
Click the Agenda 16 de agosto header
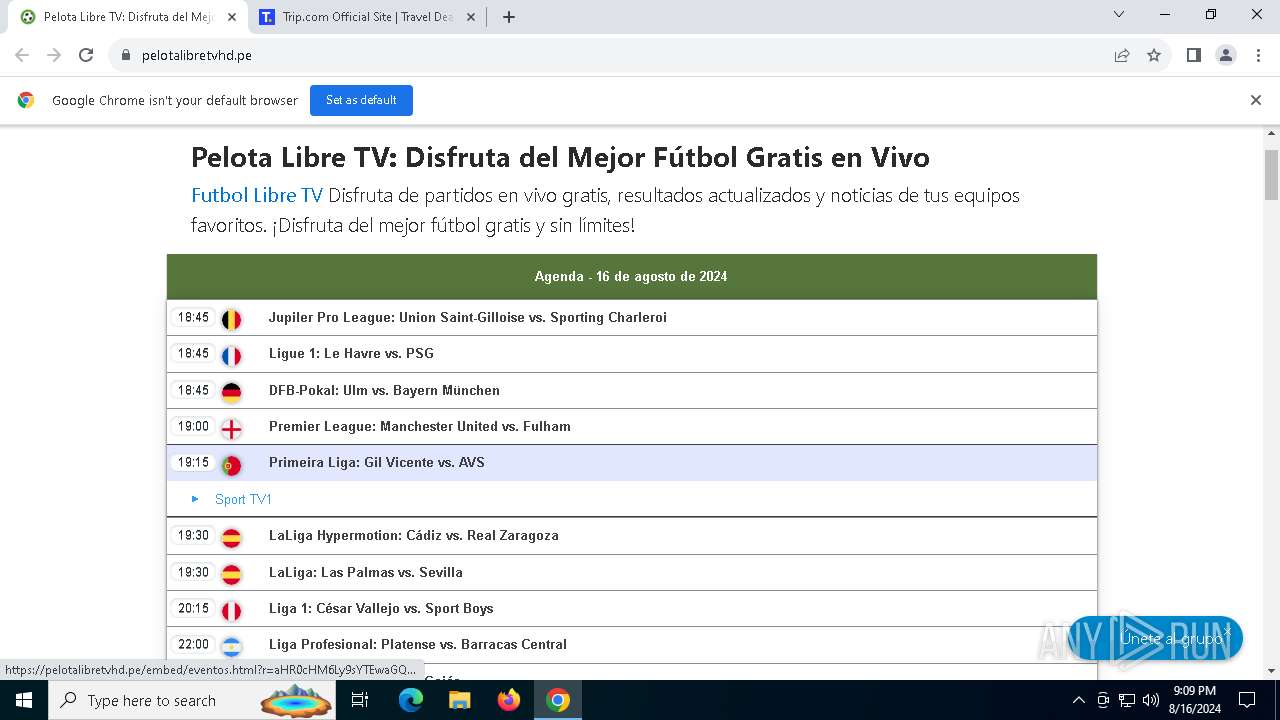[x=631, y=276]
